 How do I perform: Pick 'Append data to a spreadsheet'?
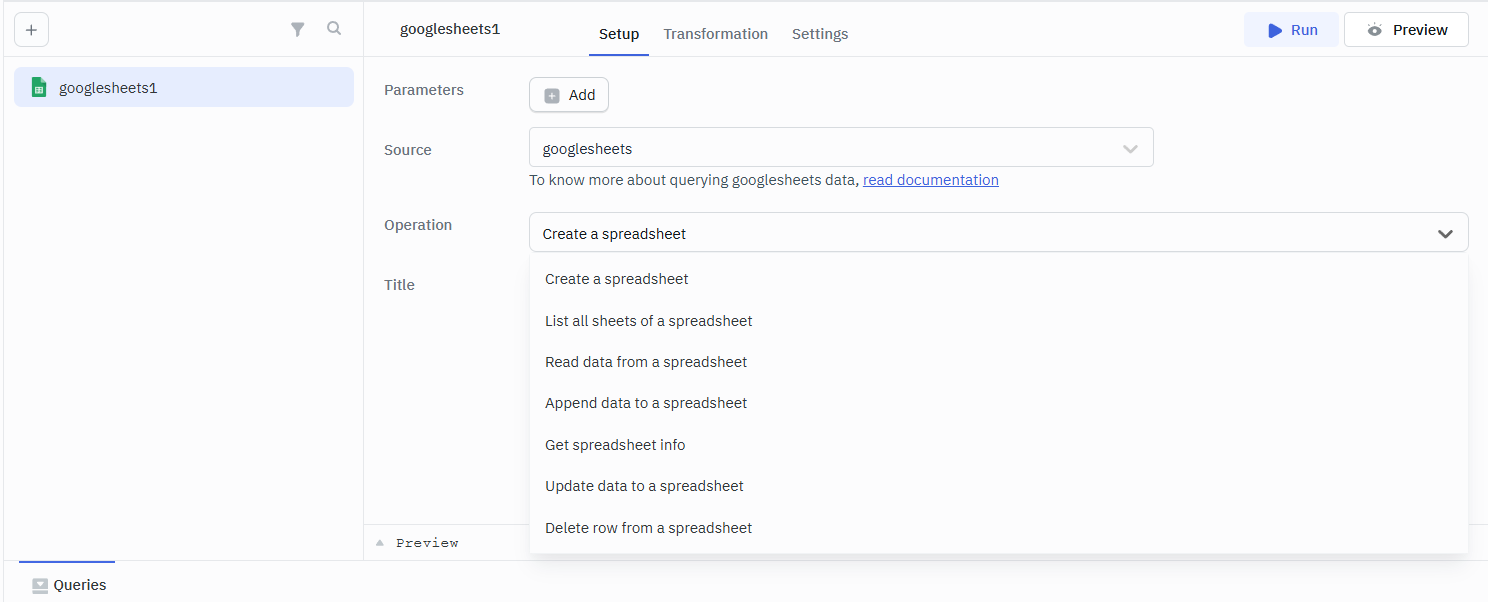tap(645, 403)
